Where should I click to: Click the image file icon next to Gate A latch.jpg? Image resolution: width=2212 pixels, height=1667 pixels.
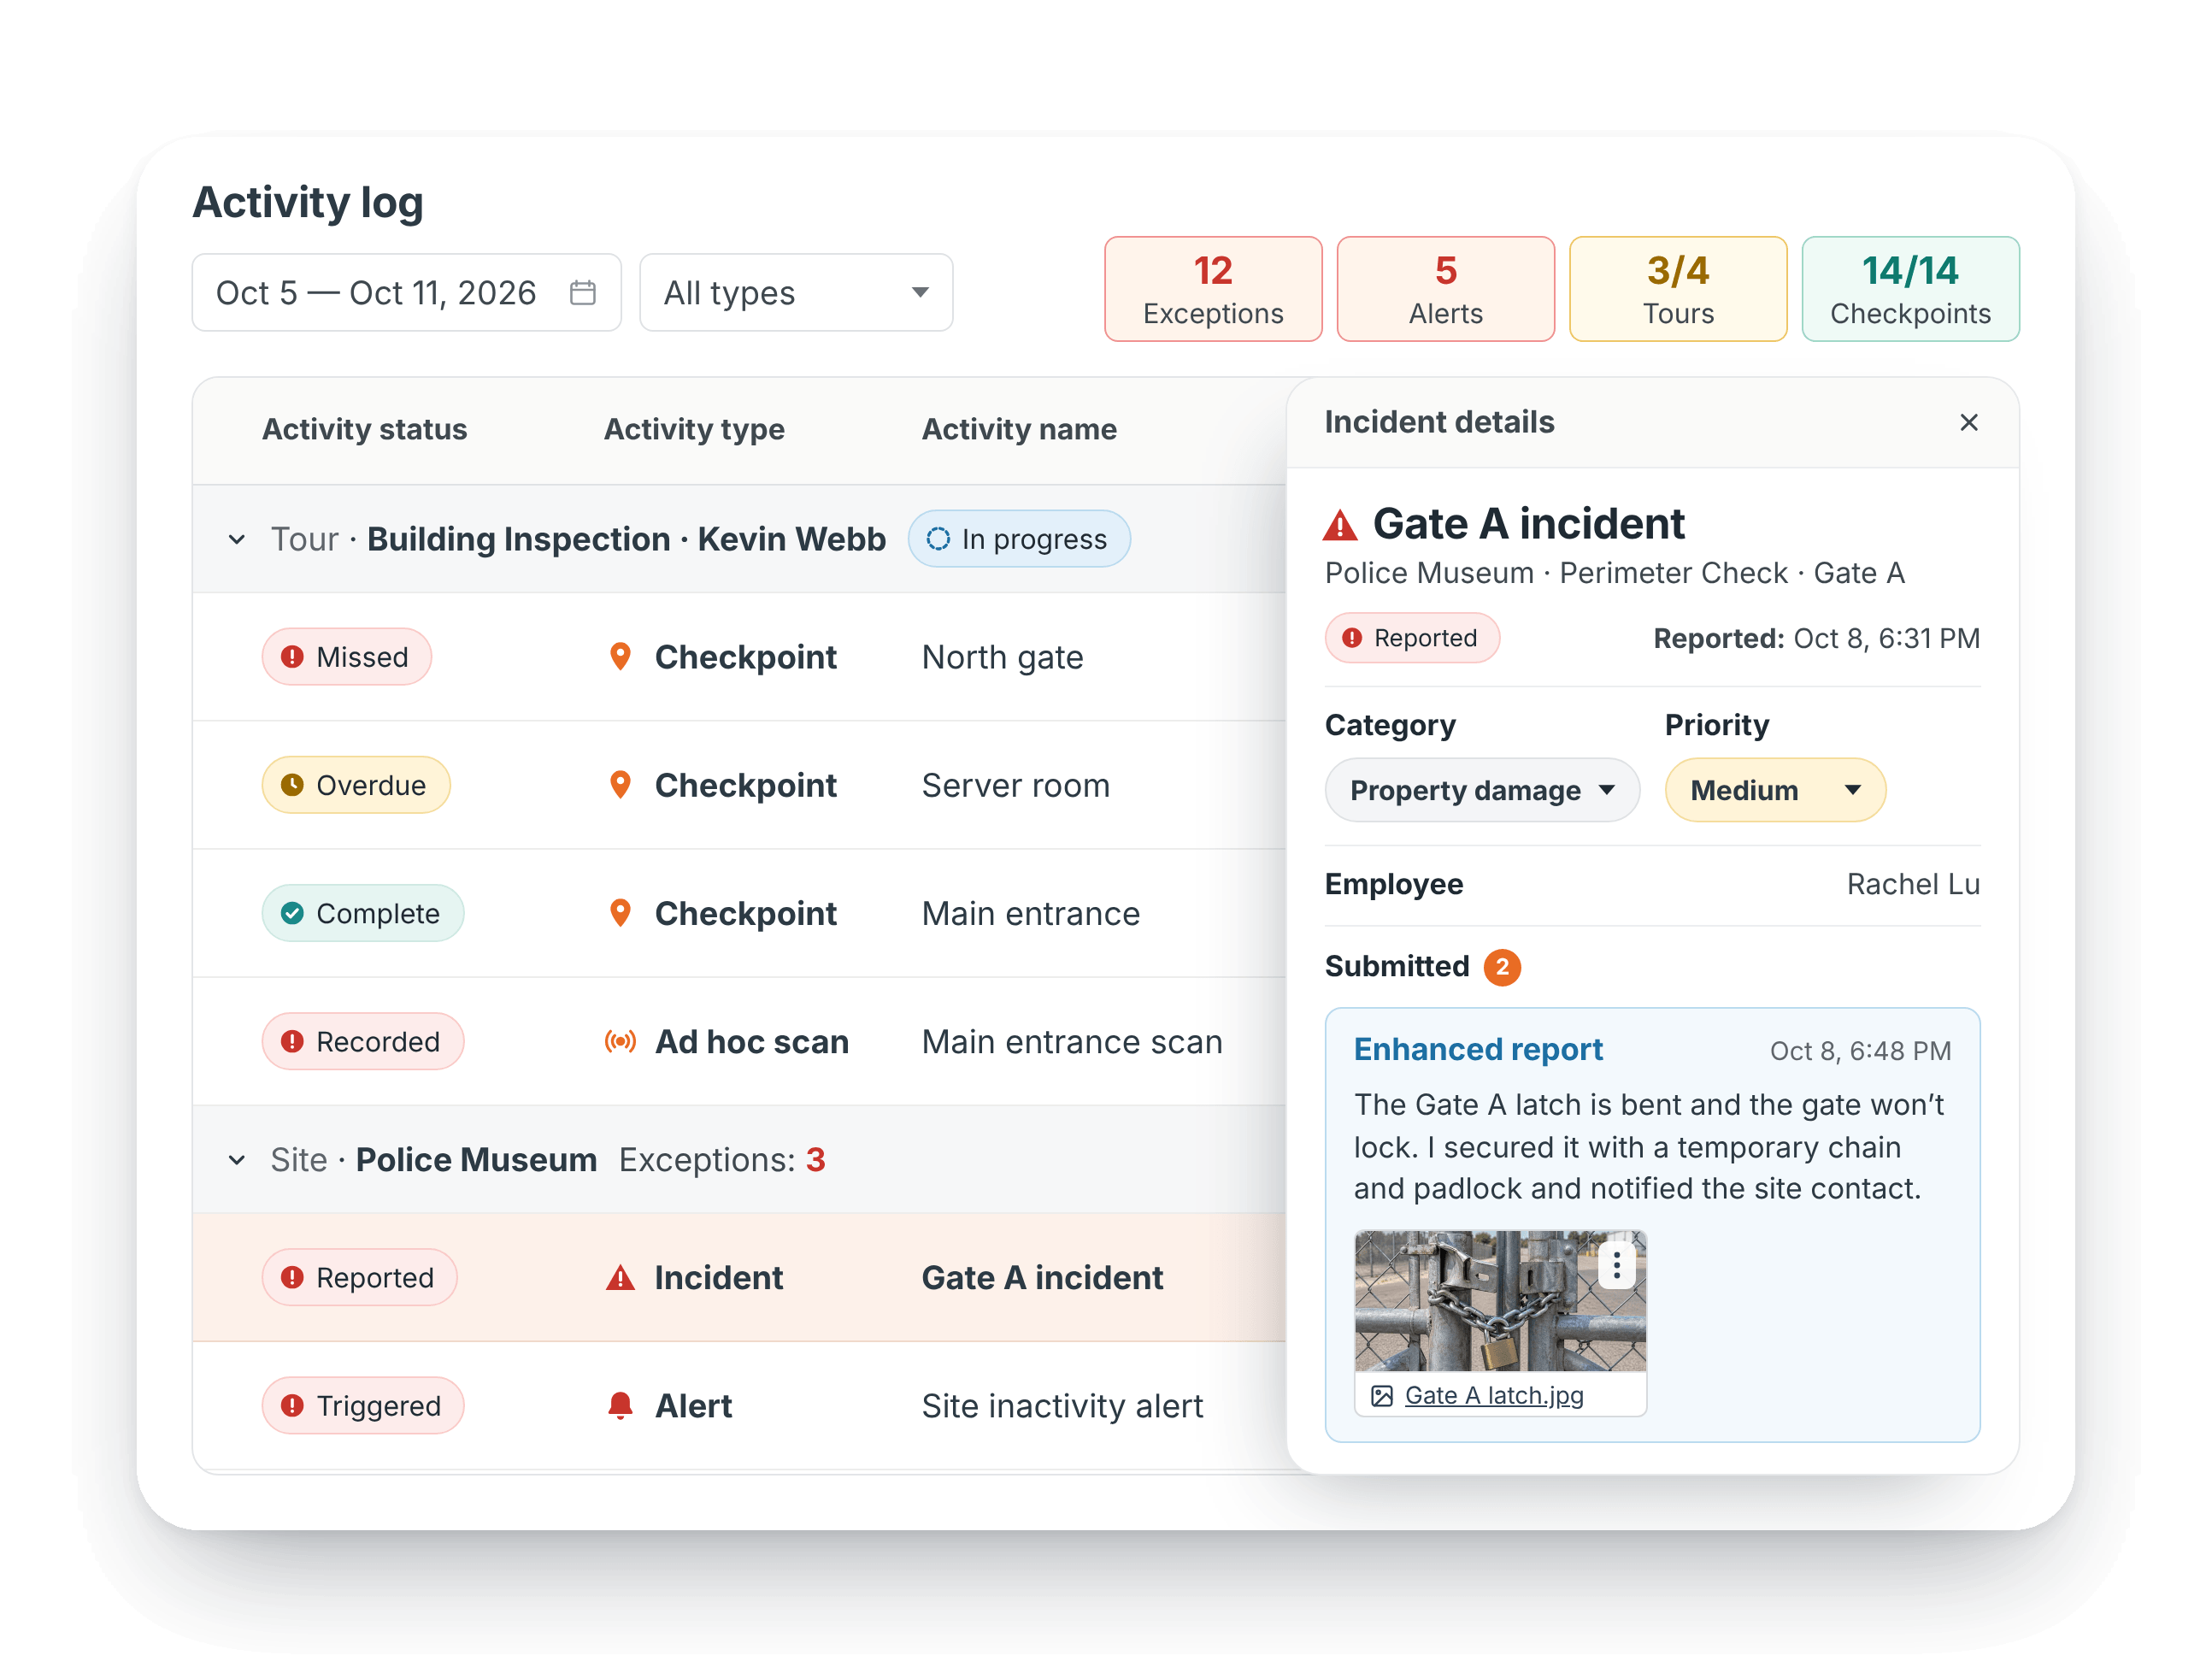(1382, 1396)
